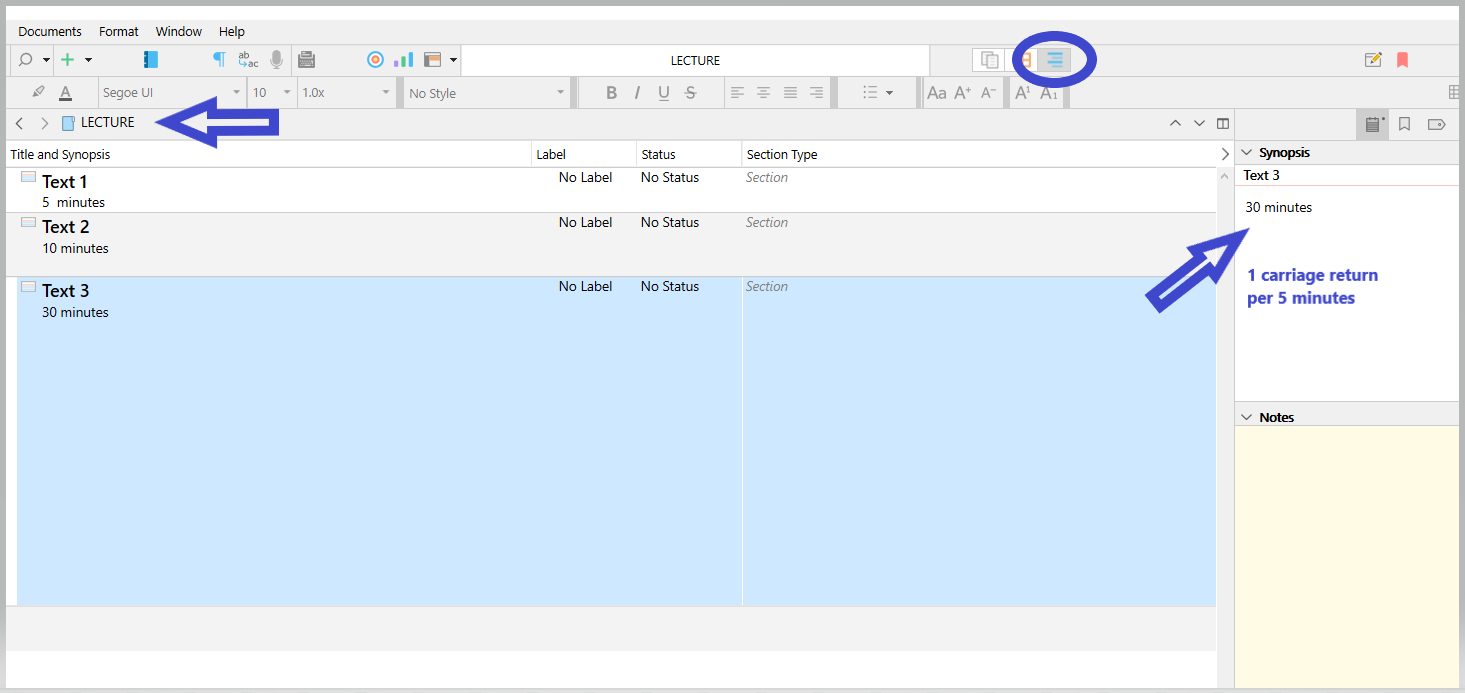Open the Bookmarks tab in Inspector
Viewport: 1465px width, 693px height.
click(1404, 125)
